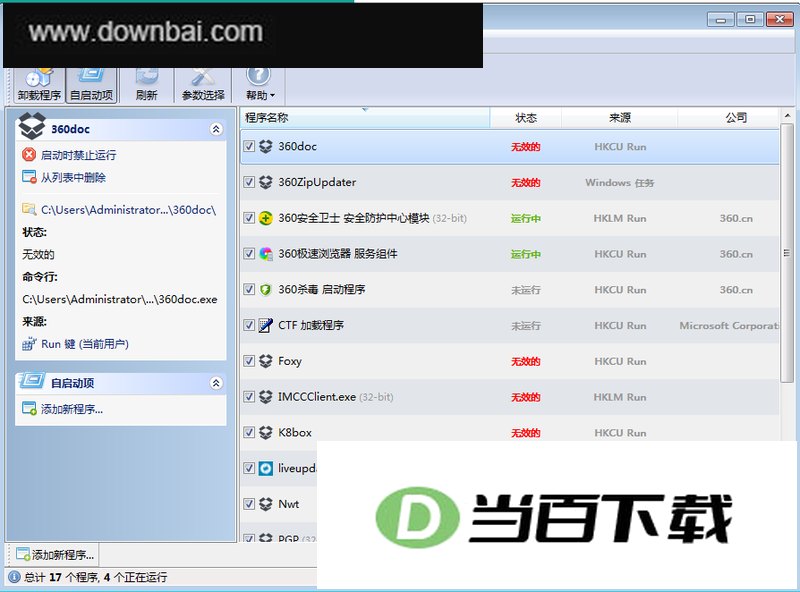800x592 pixels.
Task: Uncheck the IMCCClient.exe checkbox
Action: coord(249,397)
